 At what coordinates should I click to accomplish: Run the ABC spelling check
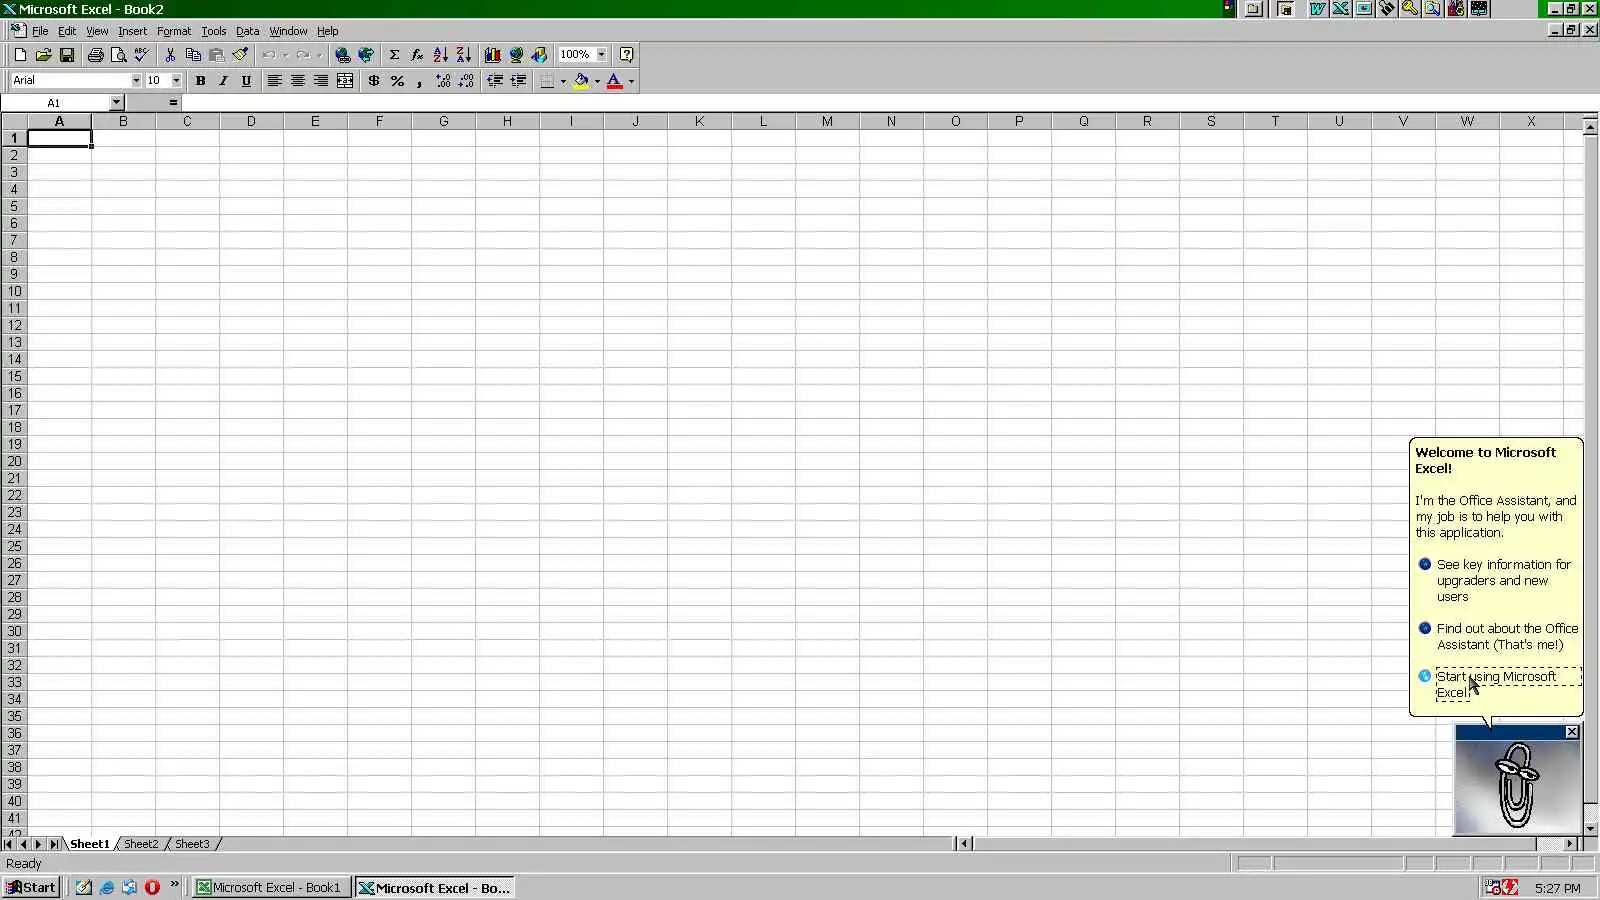pos(141,55)
